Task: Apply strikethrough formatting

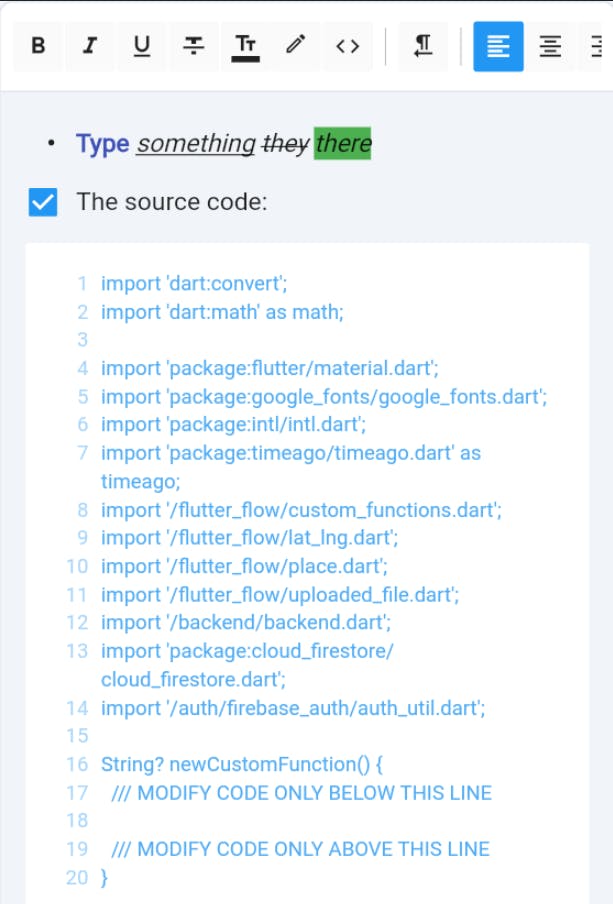Action: point(194,46)
